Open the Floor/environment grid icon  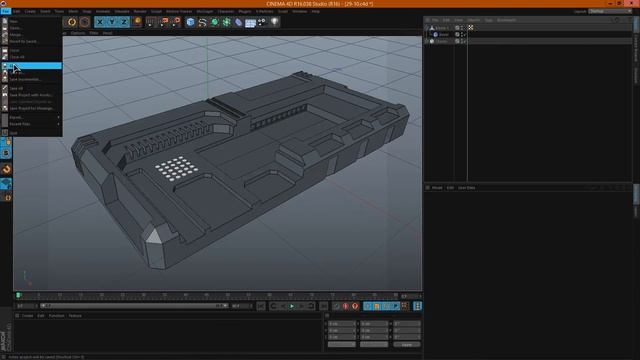point(250,22)
